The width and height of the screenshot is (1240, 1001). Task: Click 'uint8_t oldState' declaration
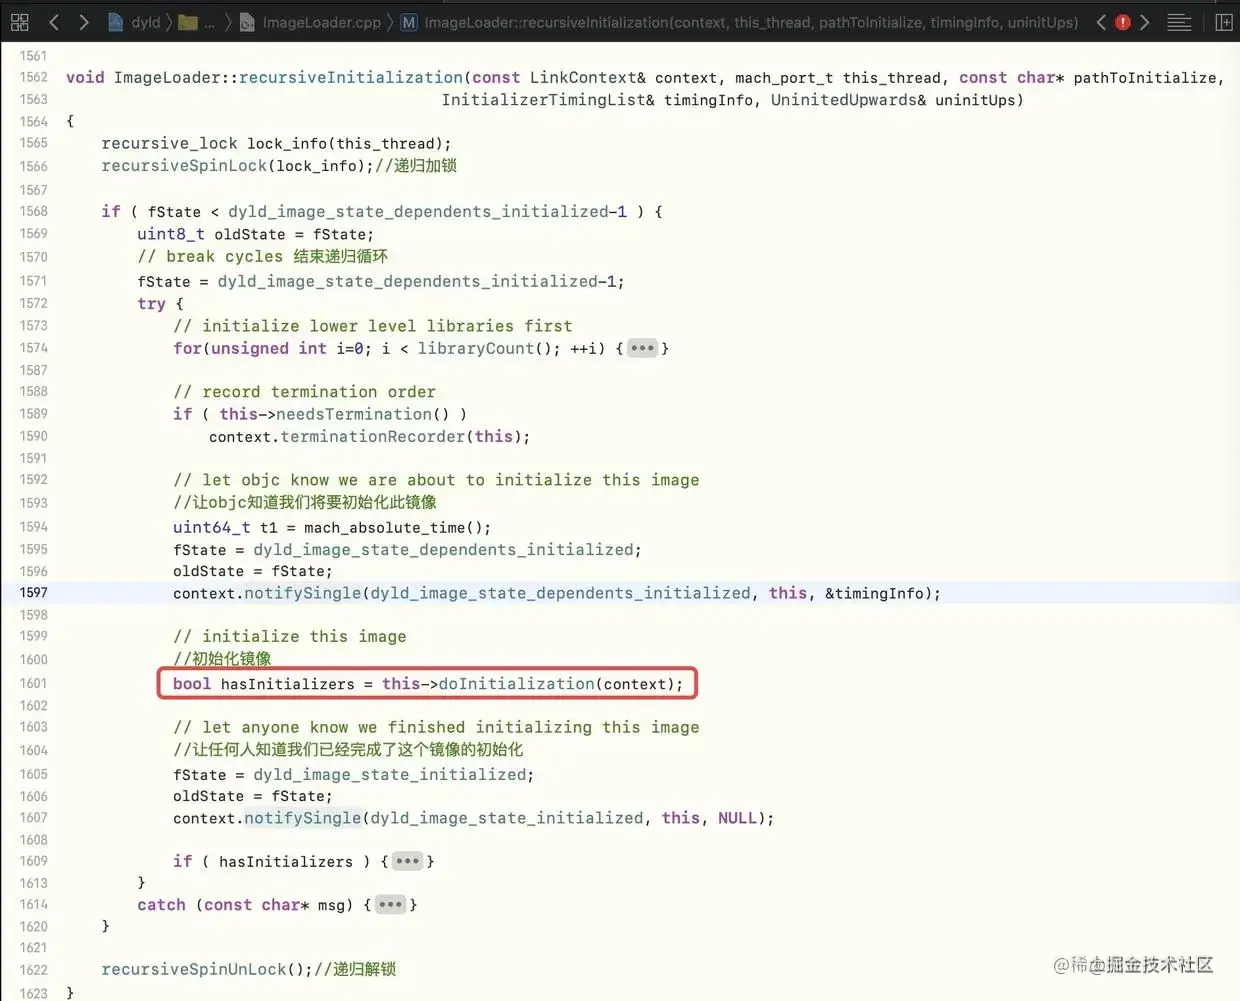point(211,234)
